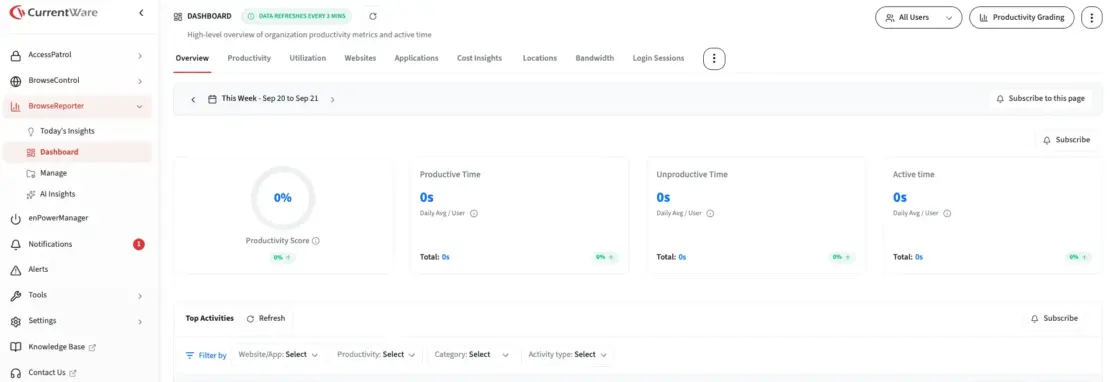The height and width of the screenshot is (382, 1110).
Task: Click the calendar icon beside This Week
Action: click(x=212, y=99)
